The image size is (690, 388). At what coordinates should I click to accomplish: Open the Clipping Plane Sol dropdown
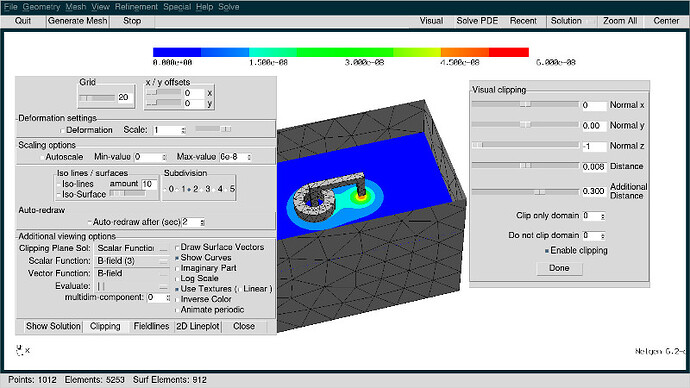point(132,248)
